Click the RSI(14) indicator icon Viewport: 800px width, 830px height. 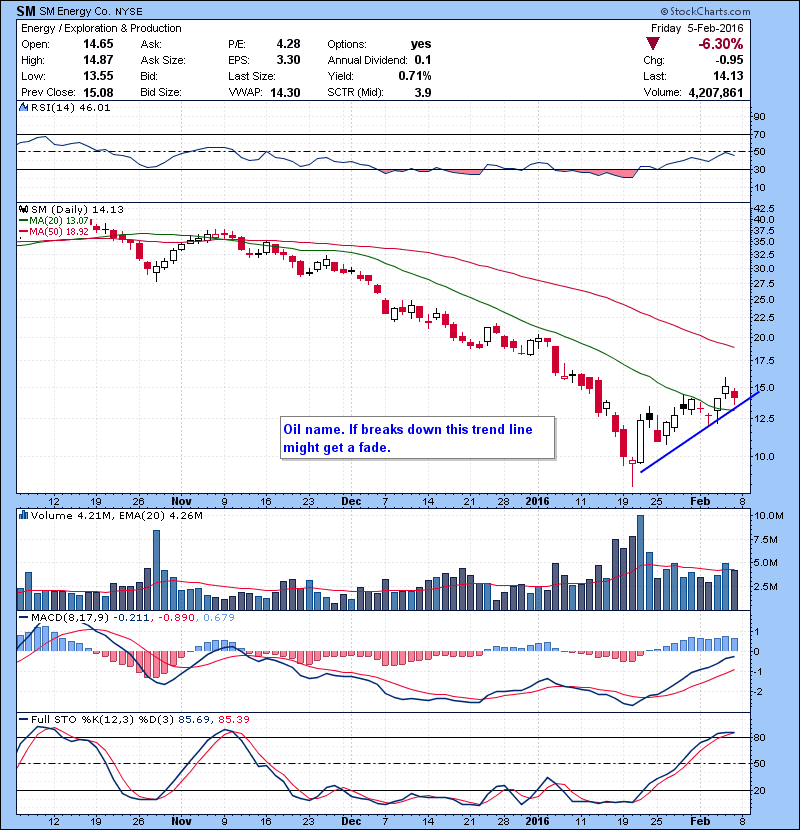click(x=24, y=107)
